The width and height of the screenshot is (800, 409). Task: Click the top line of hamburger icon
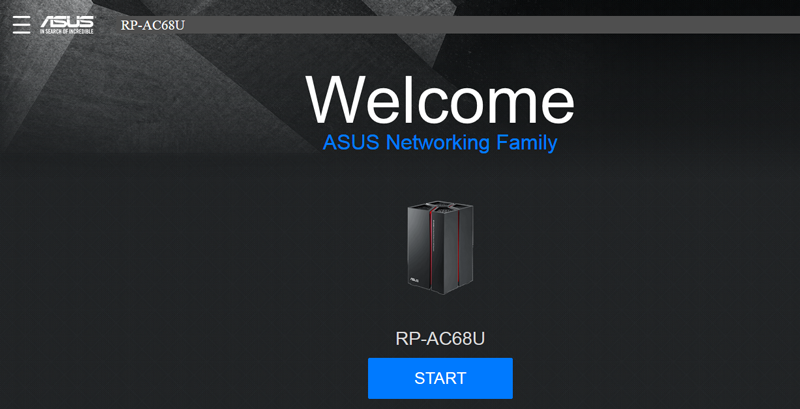(21, 16)
